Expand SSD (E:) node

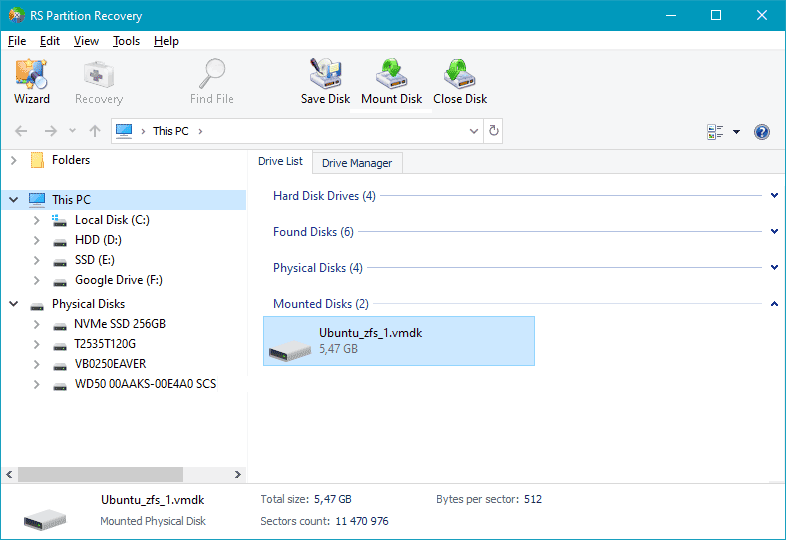pos(36,260)
